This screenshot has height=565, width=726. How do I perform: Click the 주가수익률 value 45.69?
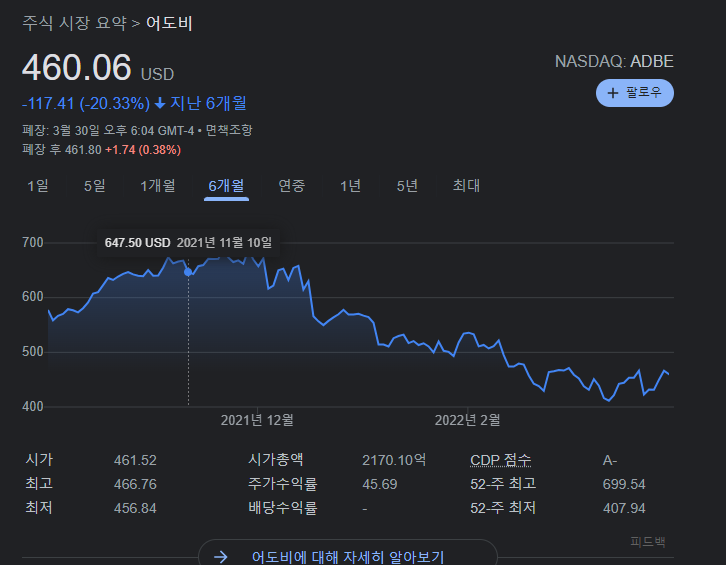pyautogui.click(x=380, y=484)
